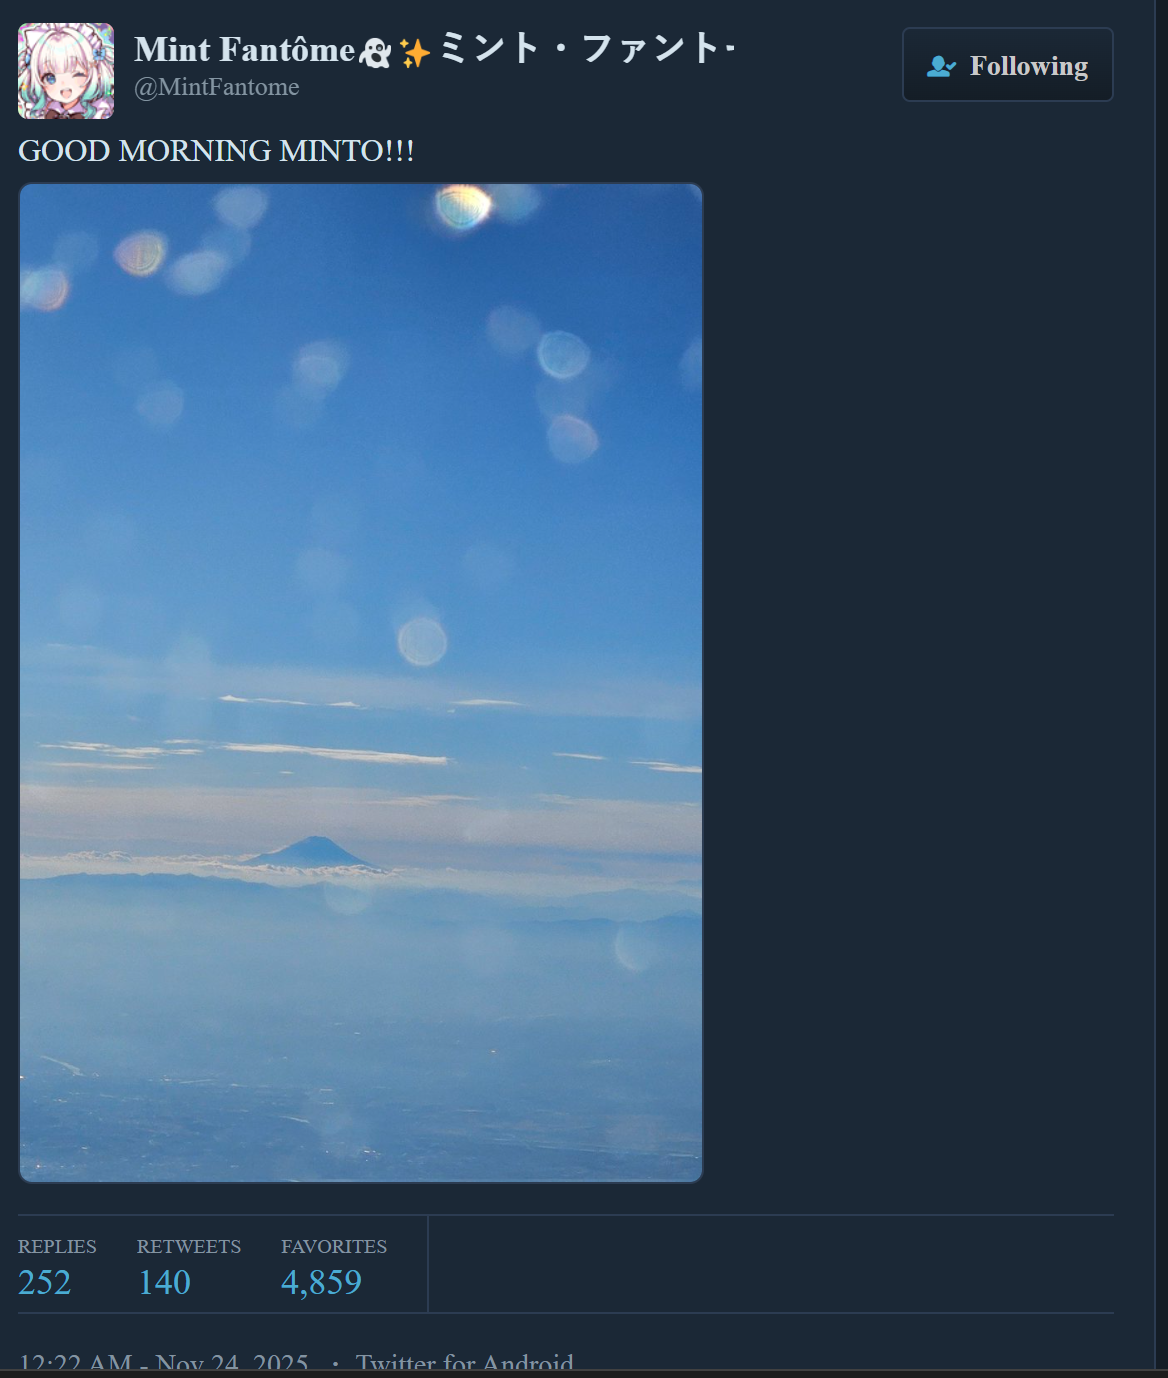Click the sparkles emoji in display name
Screen dimensions: 1168x1378
tap(415, 52)
